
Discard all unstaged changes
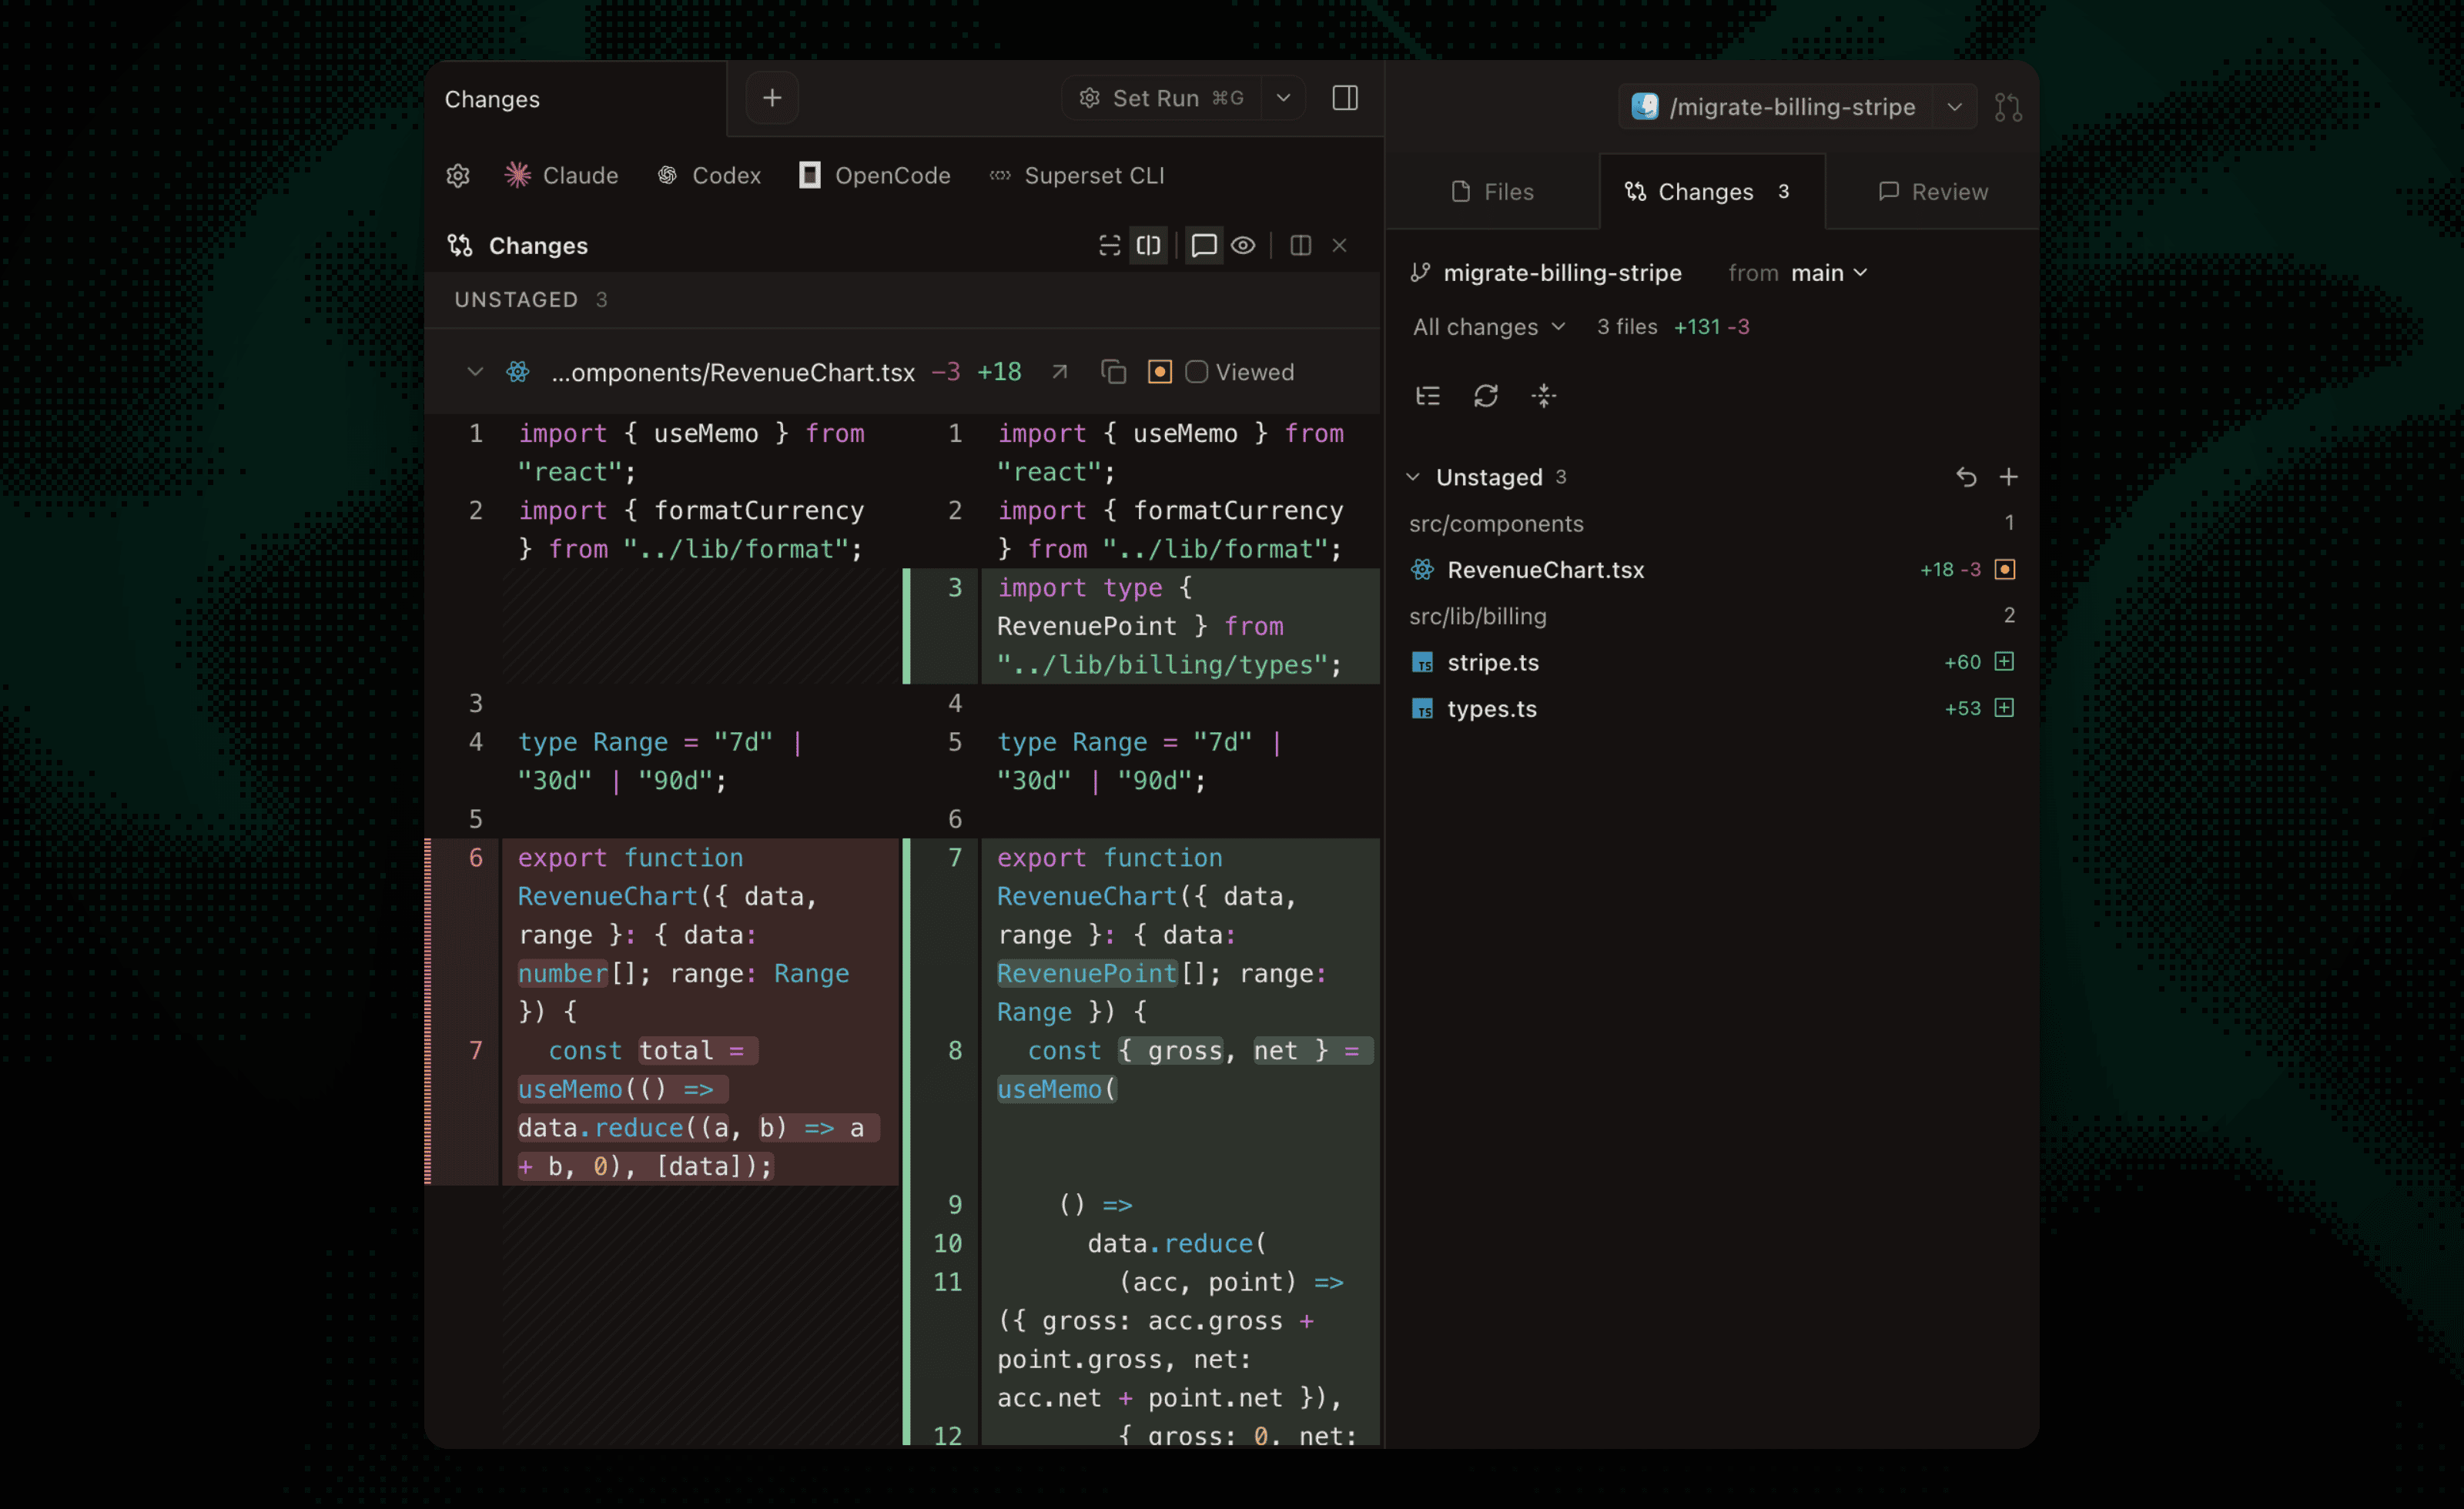1966,477
